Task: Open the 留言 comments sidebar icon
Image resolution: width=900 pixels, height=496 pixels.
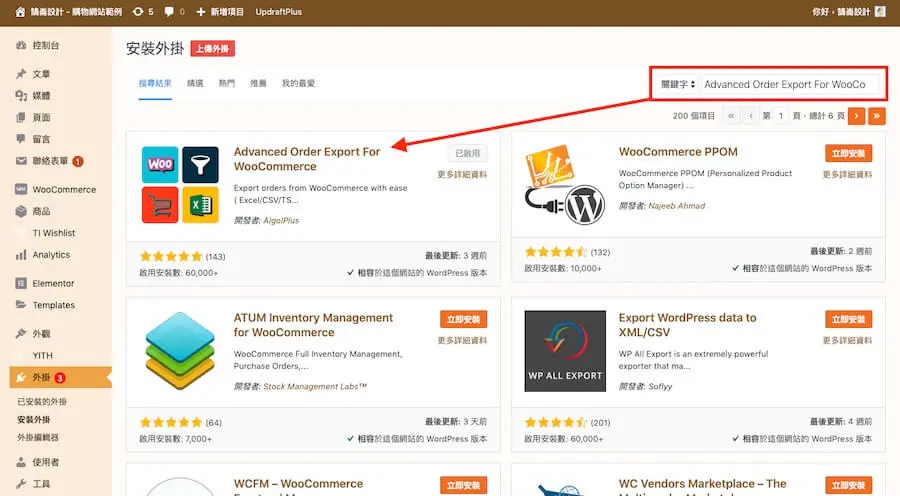Action: pyautogui.click(x=21, y=139)
